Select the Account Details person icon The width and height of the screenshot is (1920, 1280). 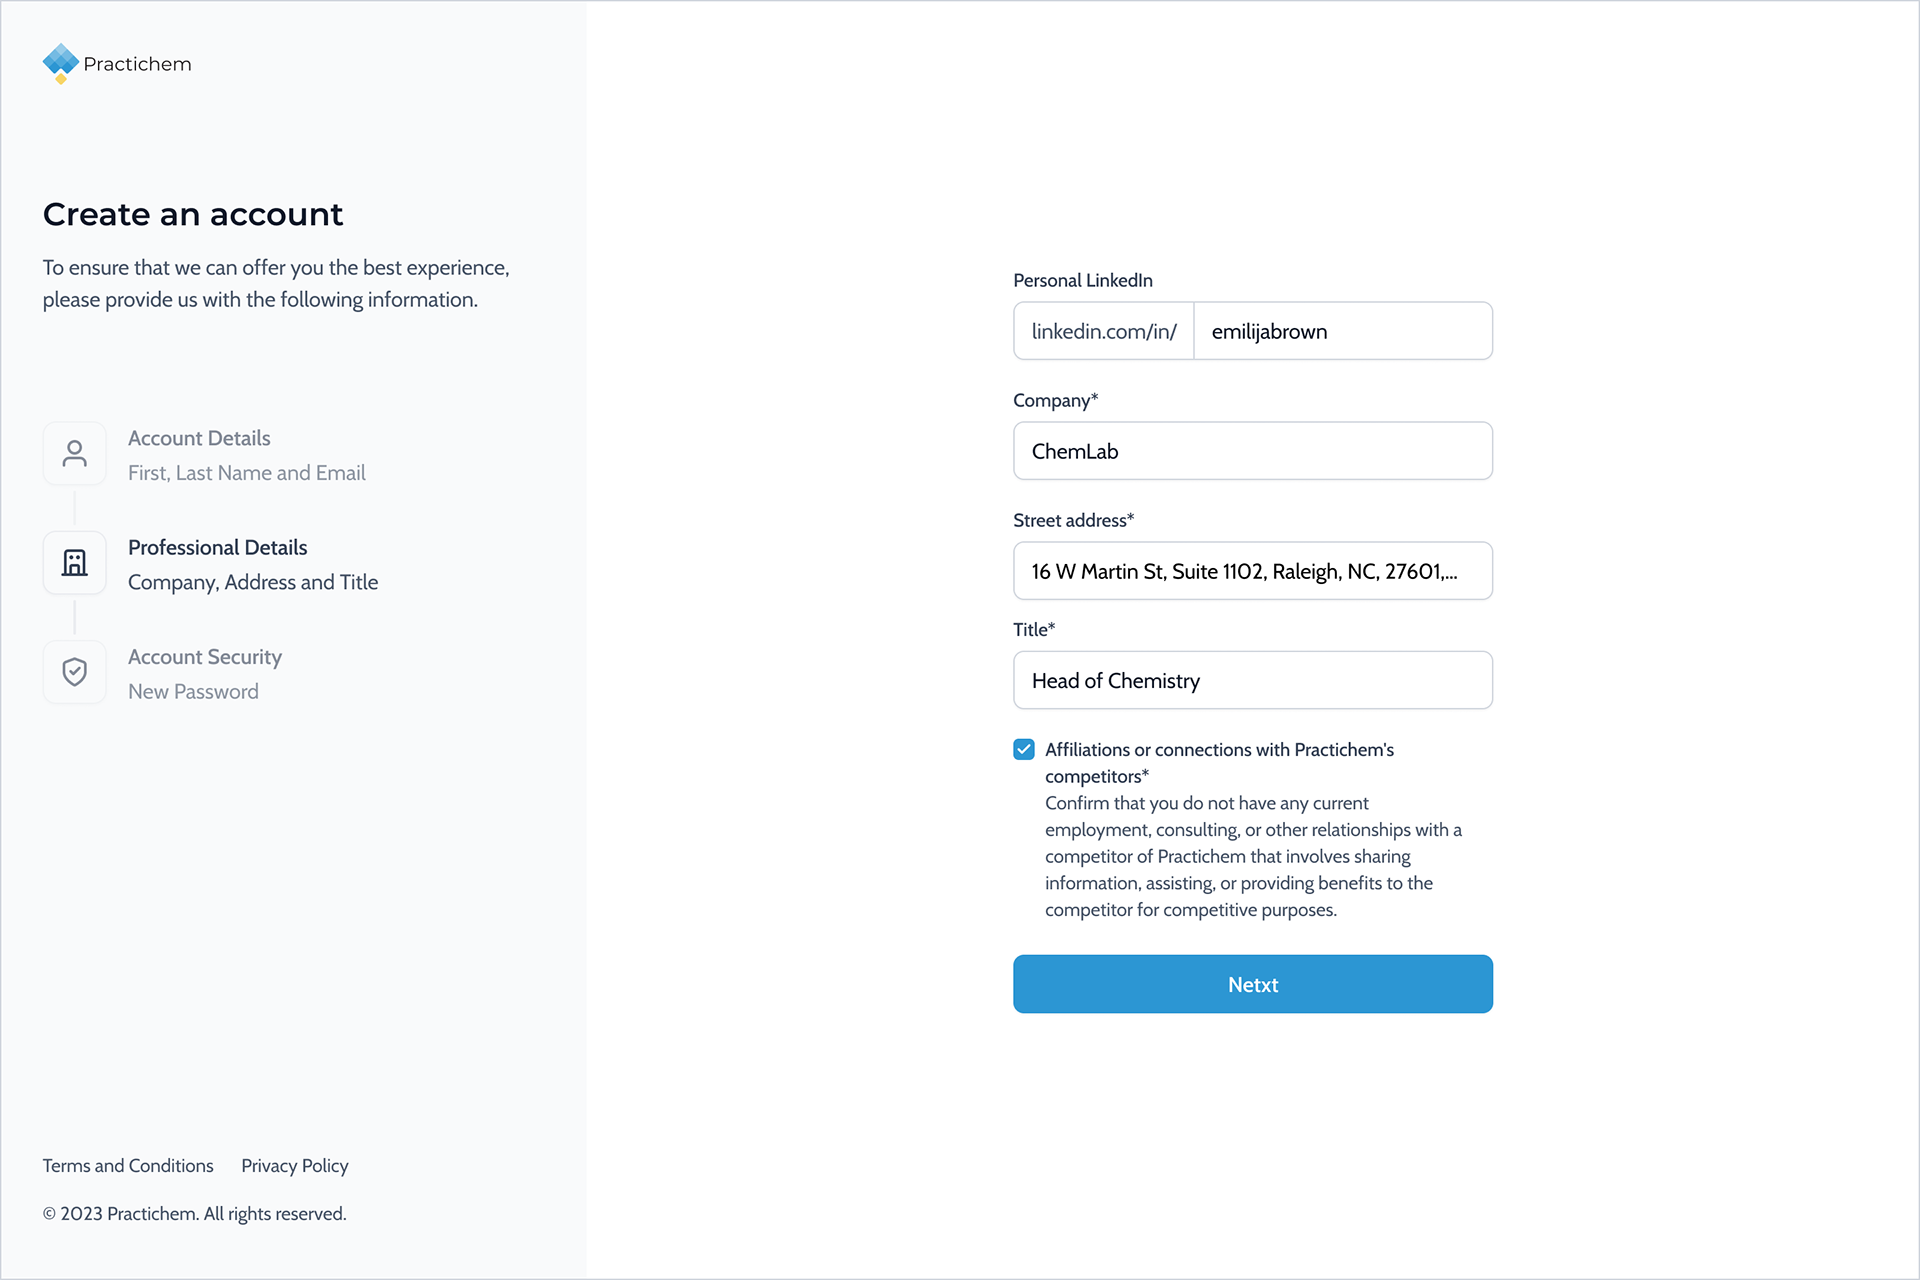[x=75, y=454]
